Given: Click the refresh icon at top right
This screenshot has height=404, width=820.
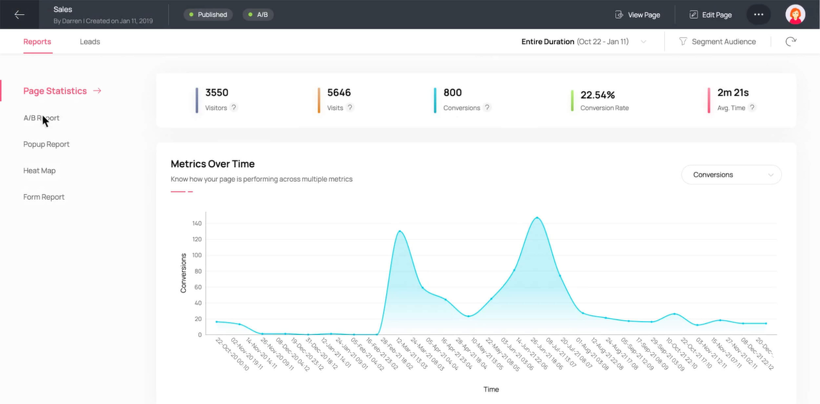Looking at the screenshot, I should click(x=790, y=42).
